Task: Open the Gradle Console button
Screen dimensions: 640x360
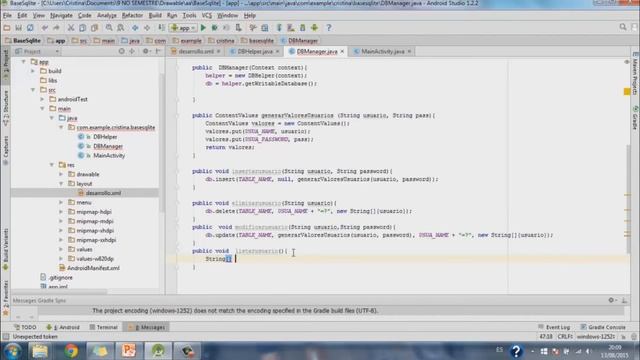Action: coord(603,327)
